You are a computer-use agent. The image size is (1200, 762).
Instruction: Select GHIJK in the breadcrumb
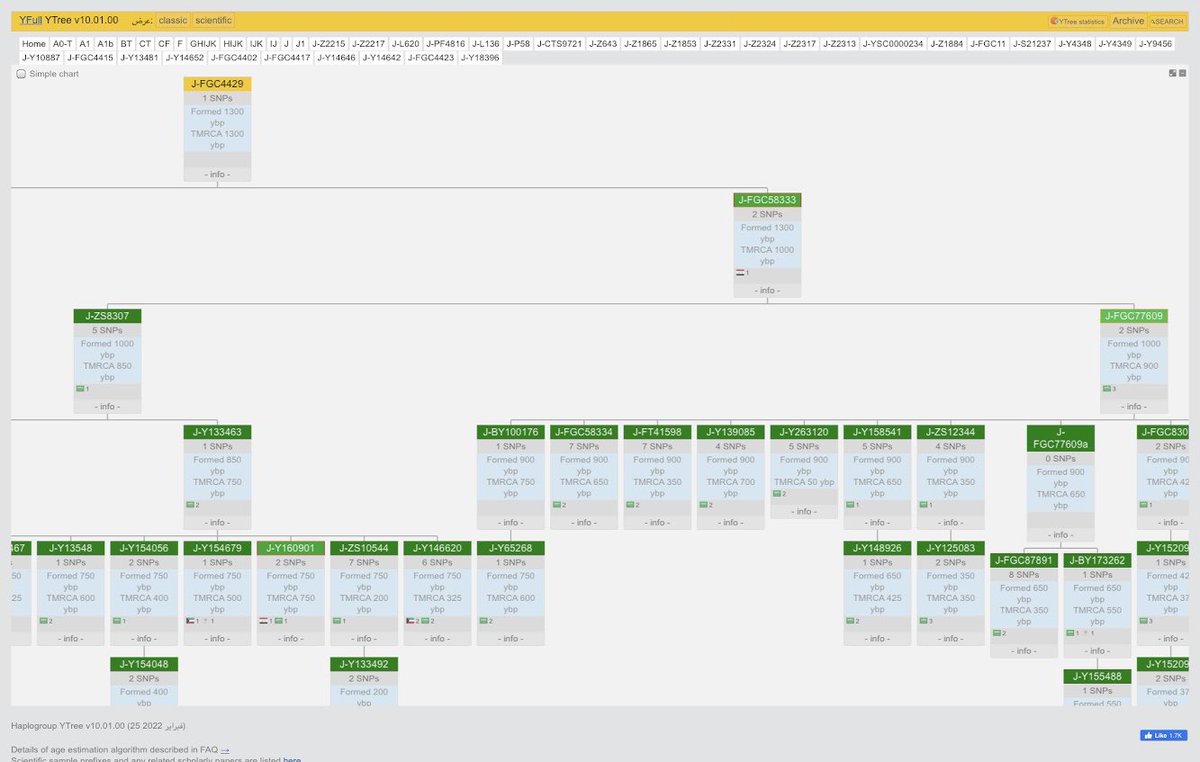click(x=203, y=44)
